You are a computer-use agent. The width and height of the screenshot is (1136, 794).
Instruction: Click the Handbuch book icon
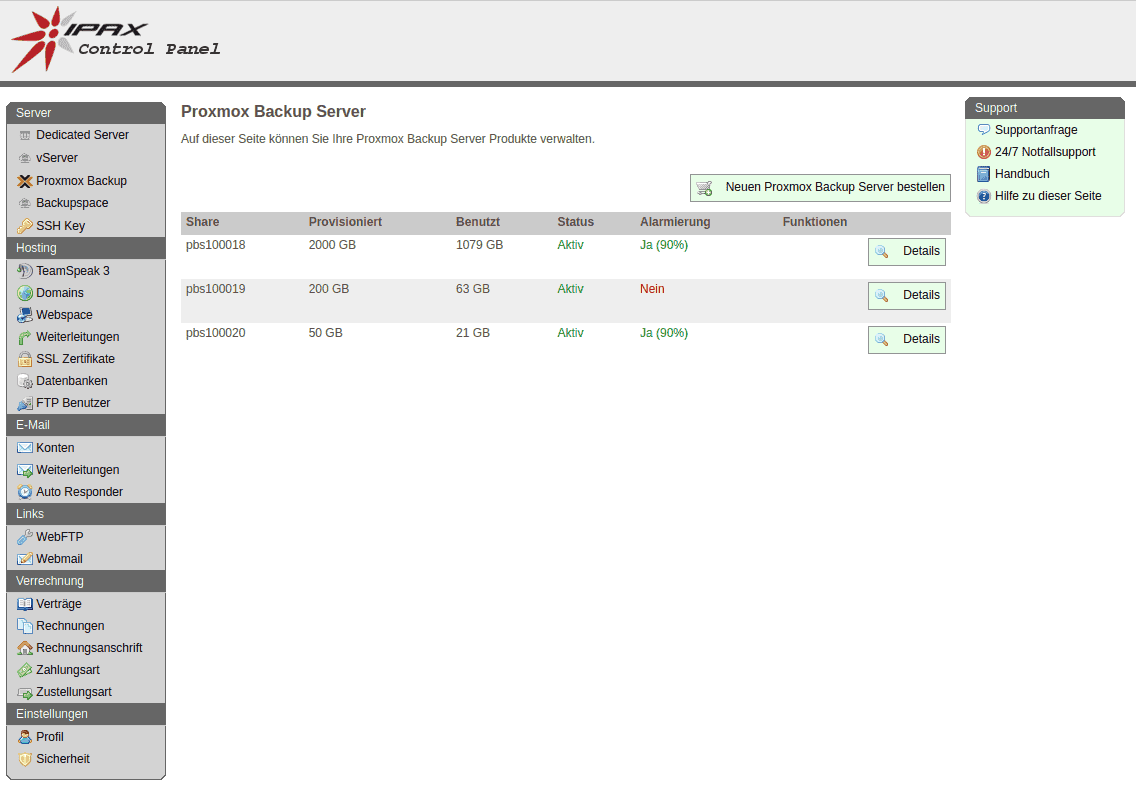point(984,174)
